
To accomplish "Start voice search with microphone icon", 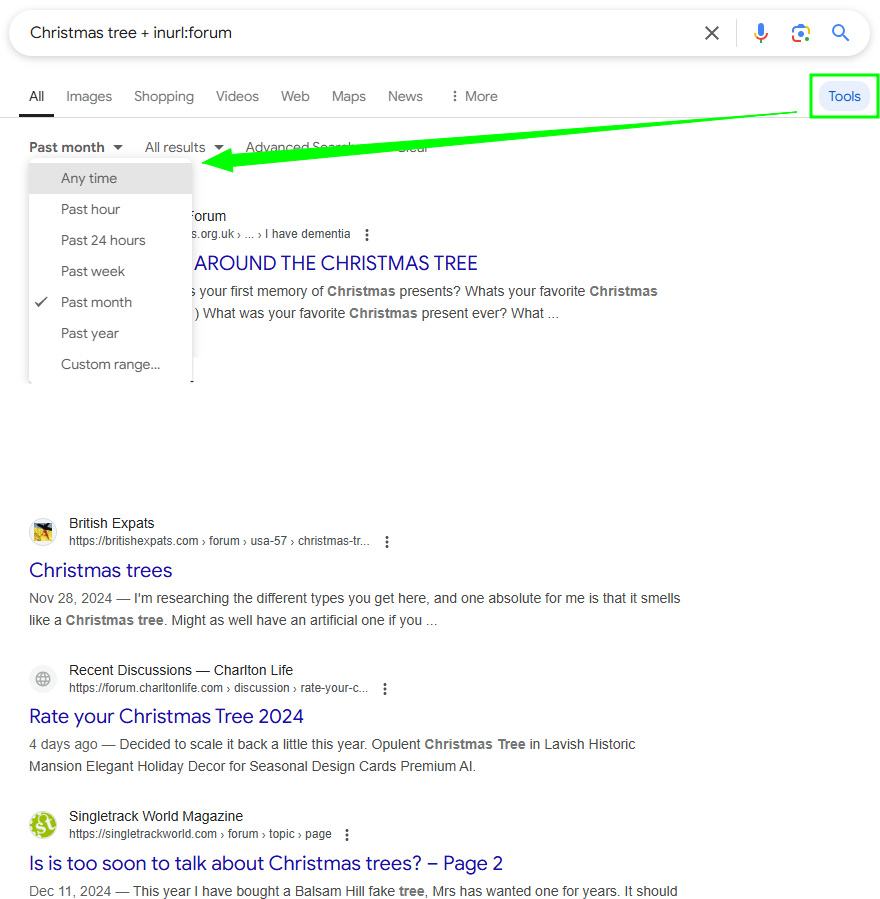I will tap(761, 33).
